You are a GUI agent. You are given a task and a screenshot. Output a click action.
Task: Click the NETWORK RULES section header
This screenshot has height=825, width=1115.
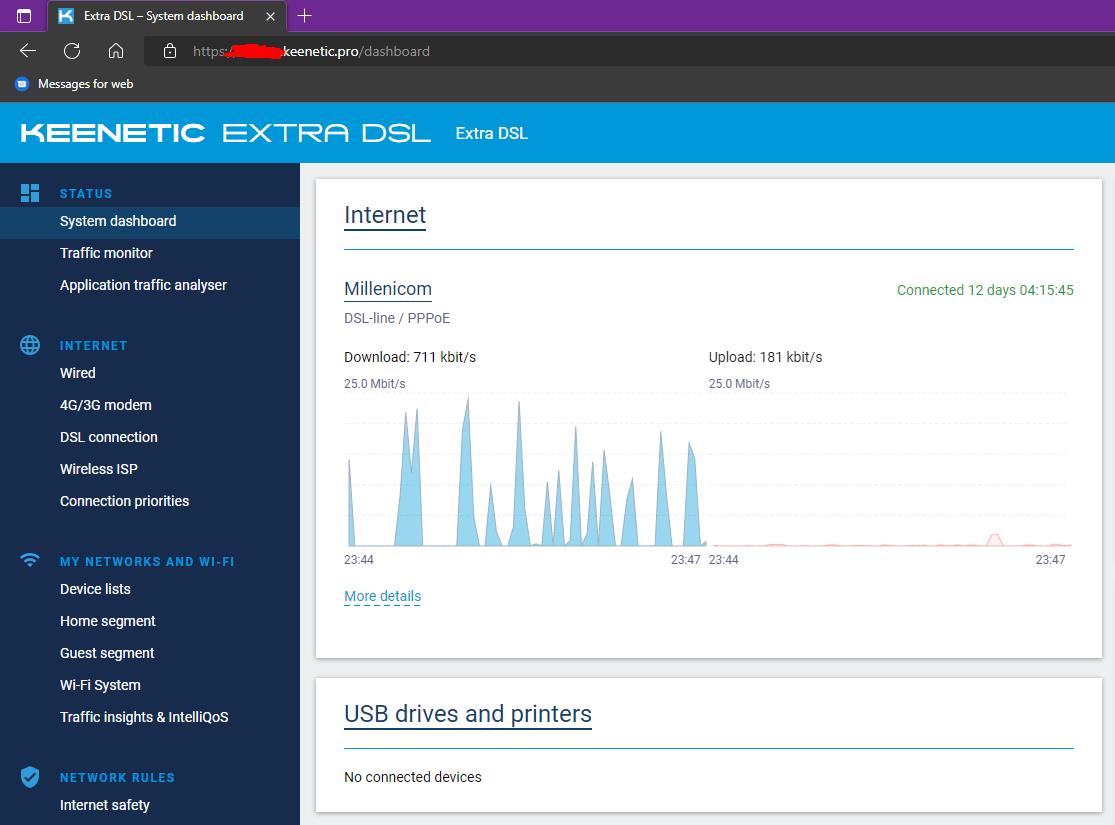point(117,778)
